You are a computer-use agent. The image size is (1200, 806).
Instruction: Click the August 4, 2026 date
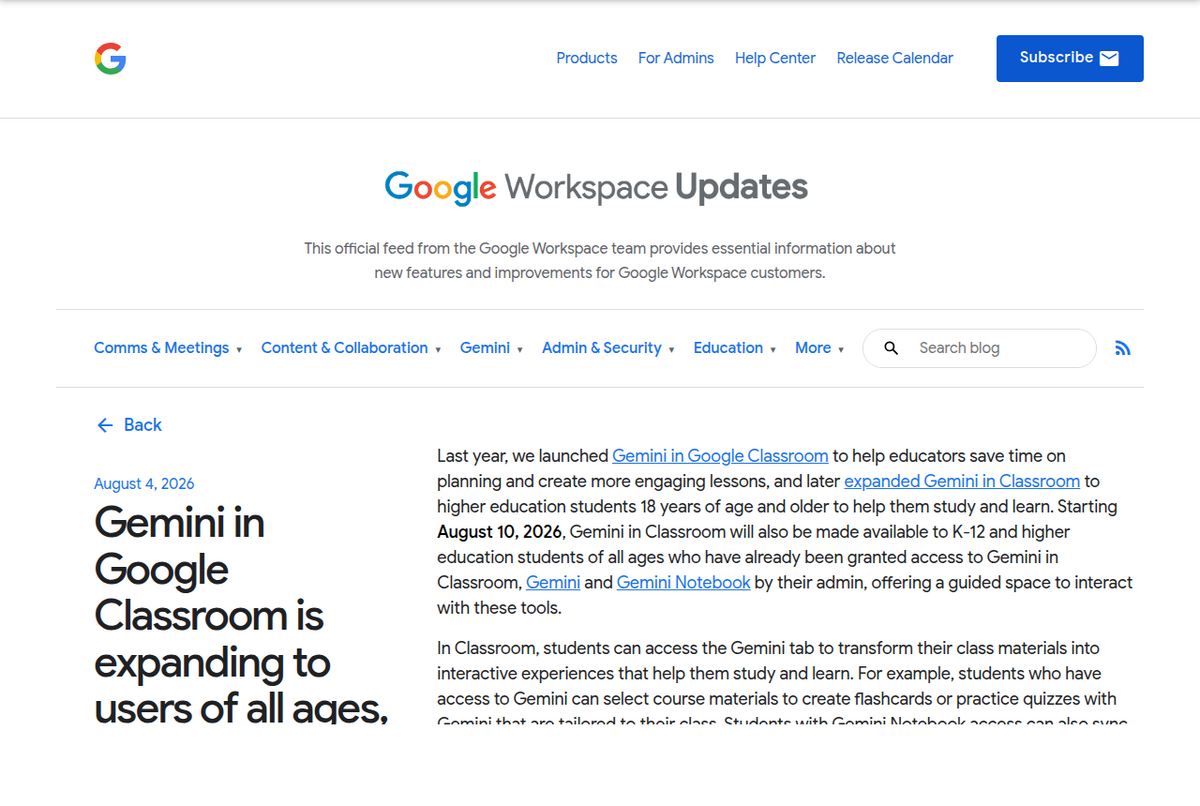(144, 484)
